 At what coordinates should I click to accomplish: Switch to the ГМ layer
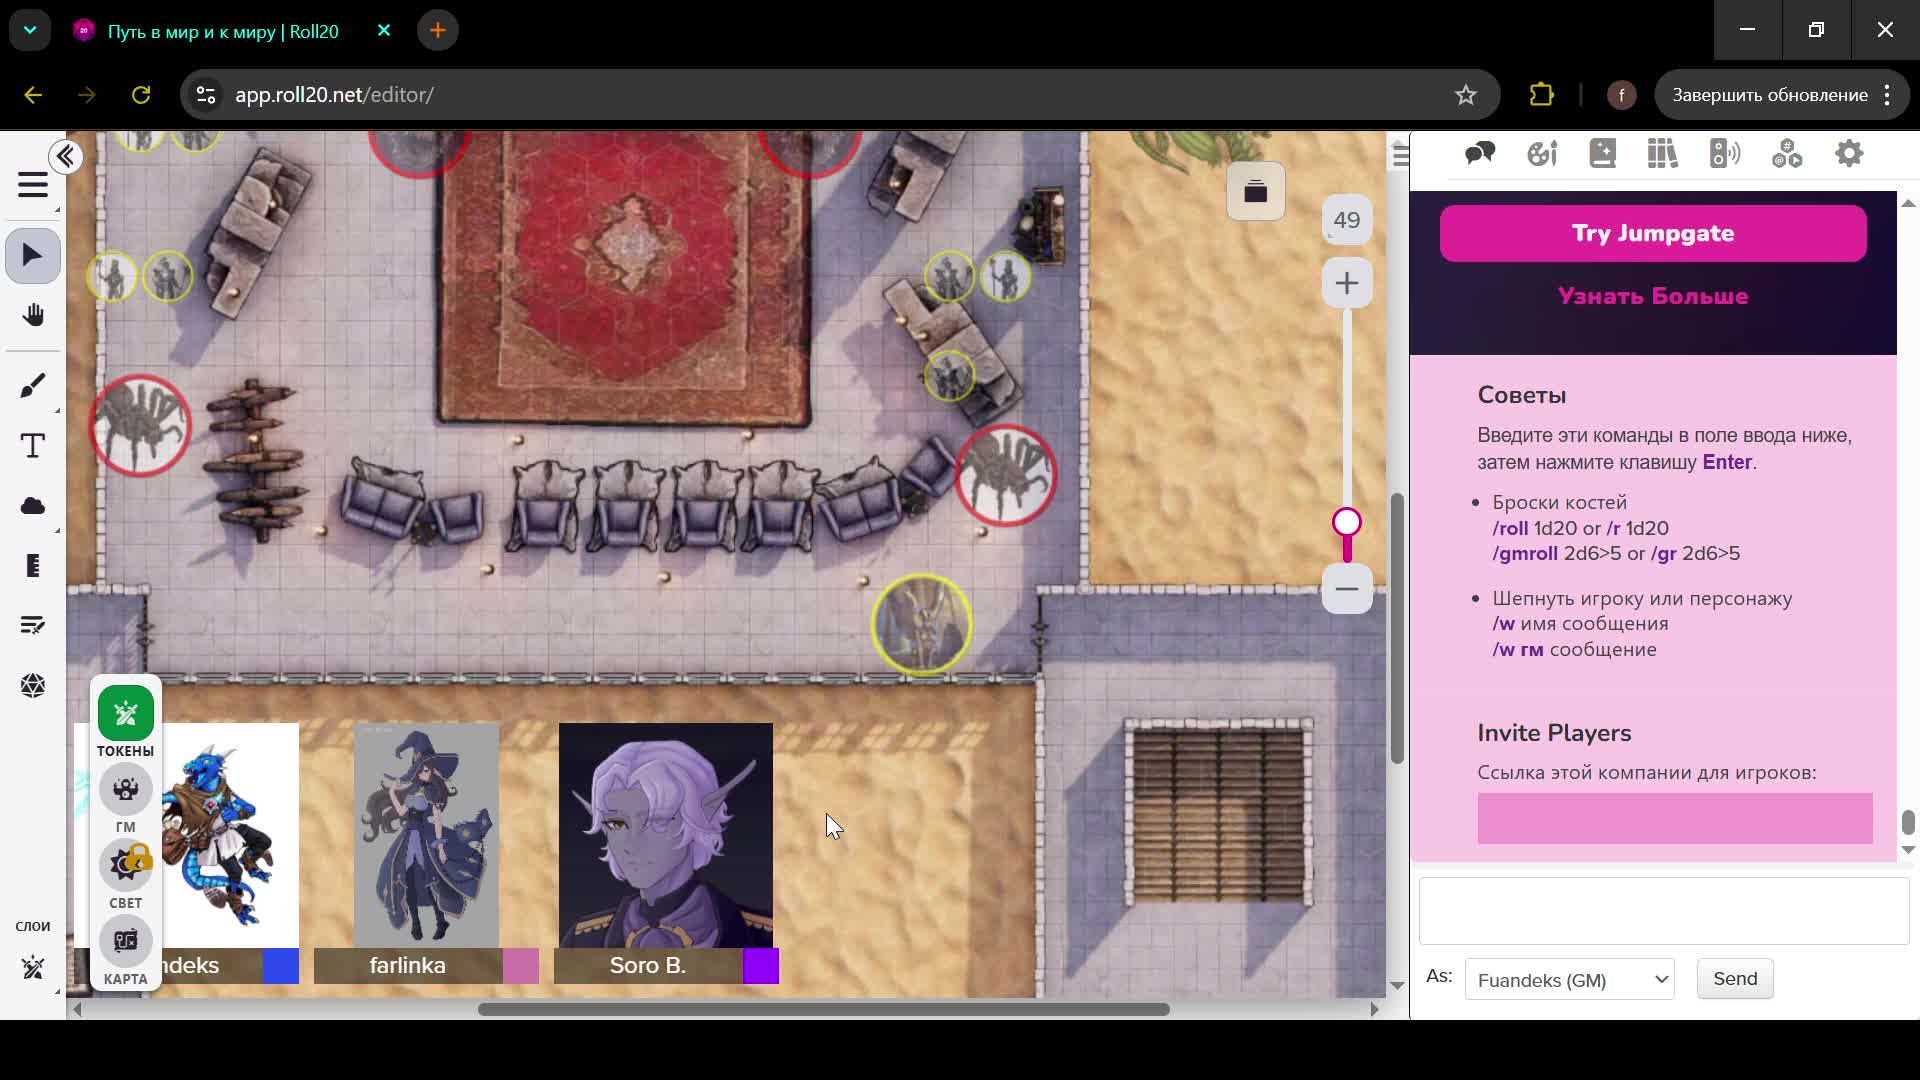pos(126,790)
